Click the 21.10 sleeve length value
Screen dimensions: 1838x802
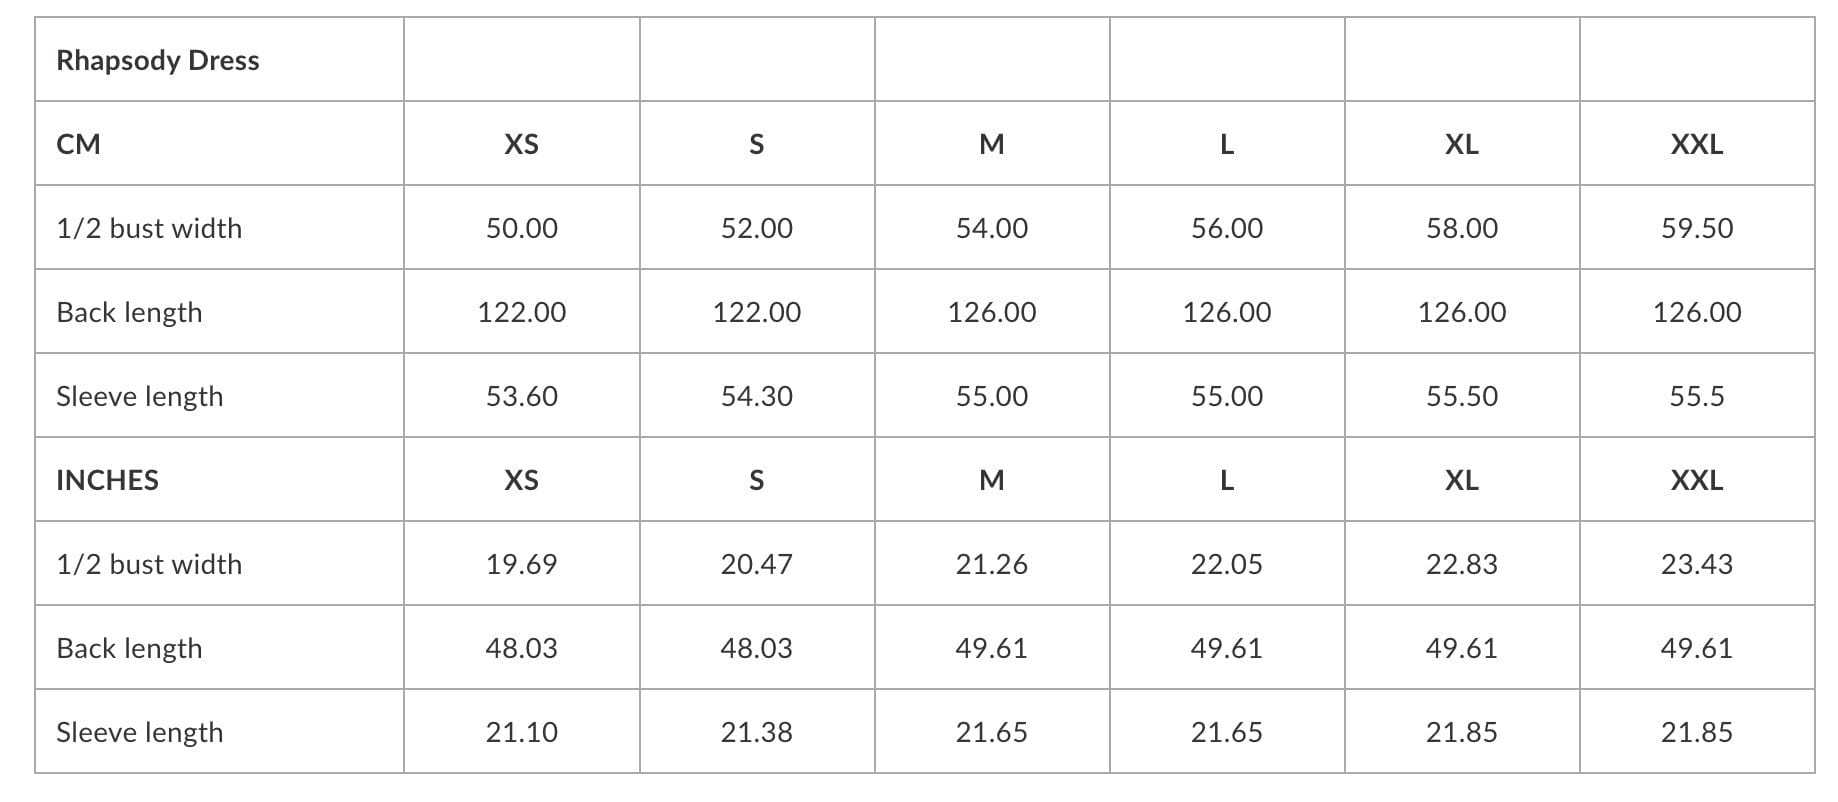click(521, 732)
